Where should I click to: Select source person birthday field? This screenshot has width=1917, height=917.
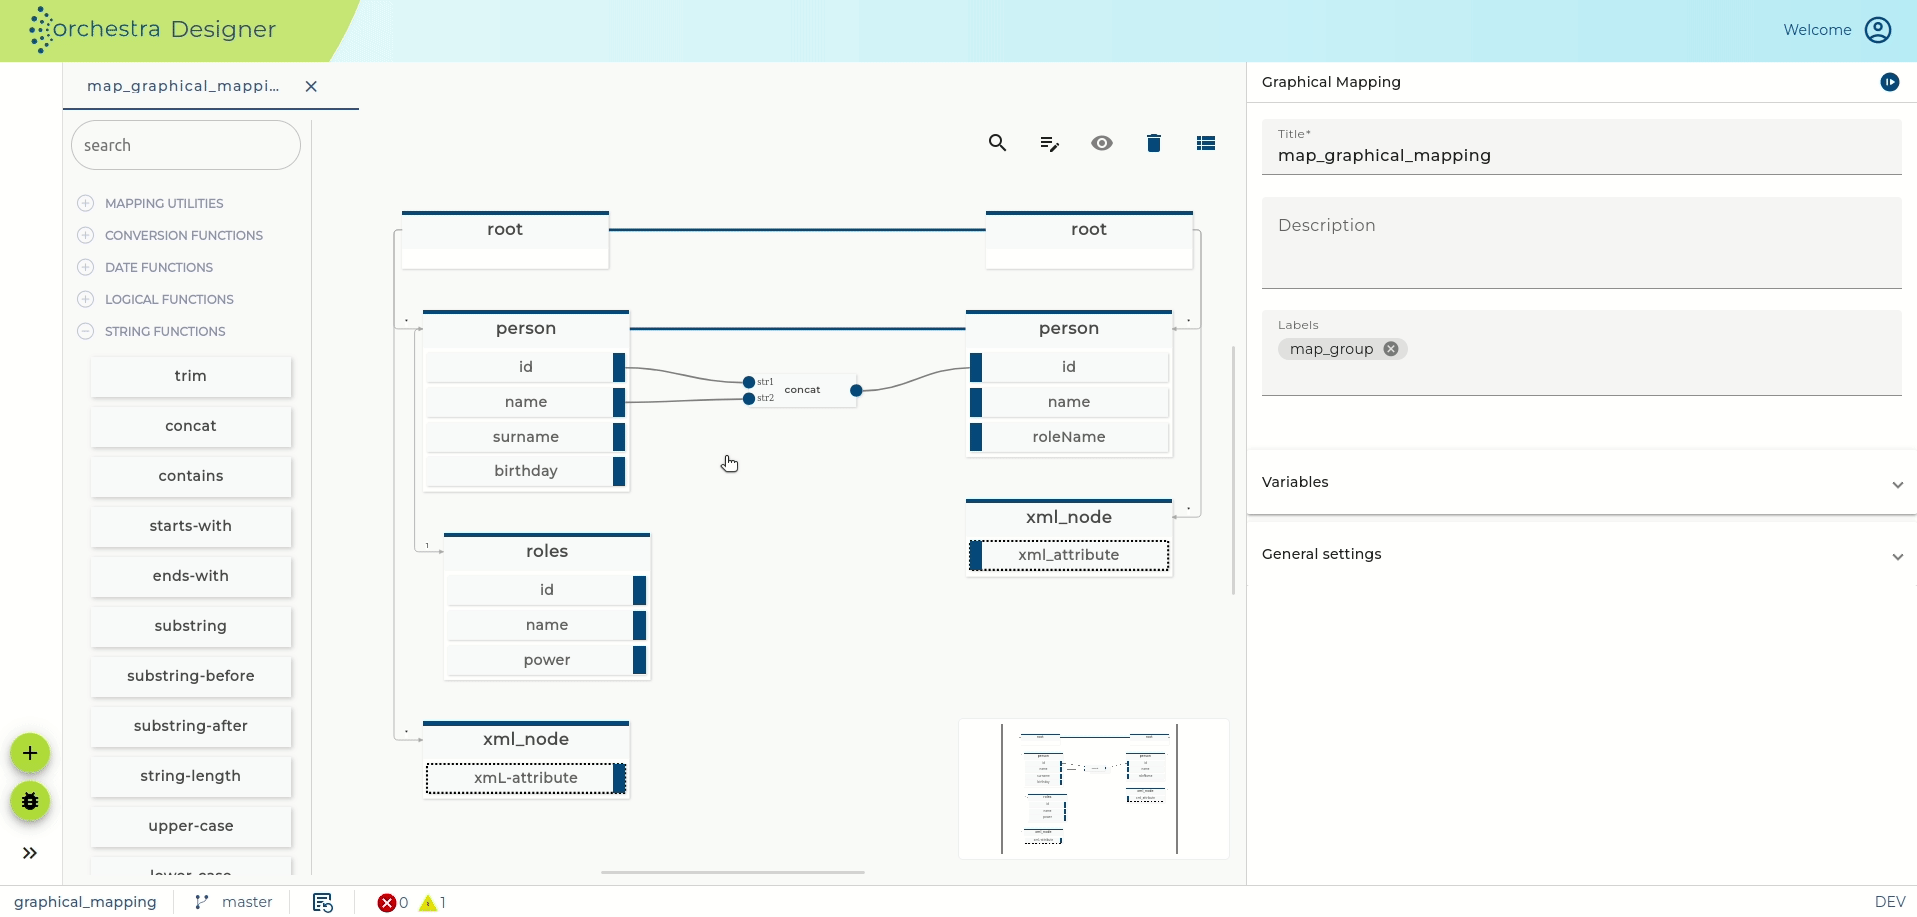coord(526,471)
